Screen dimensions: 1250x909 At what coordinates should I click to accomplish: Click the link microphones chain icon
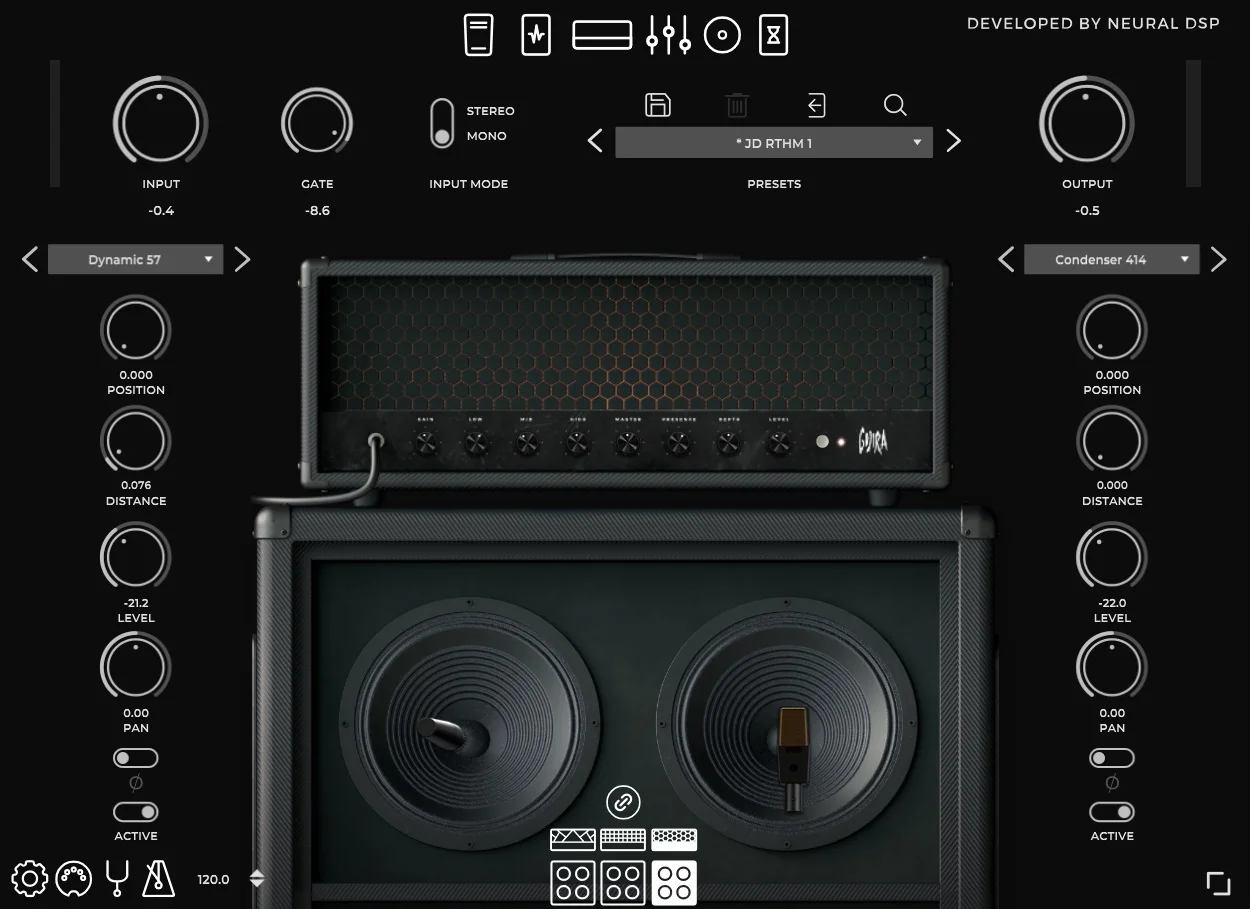coord(623,802)
